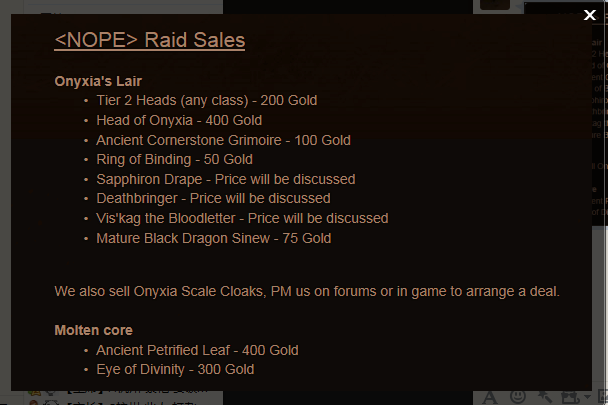This screenshot has height=405, width=608.
Task: Click the screenshot scissors icon
Action: [568, 398]
